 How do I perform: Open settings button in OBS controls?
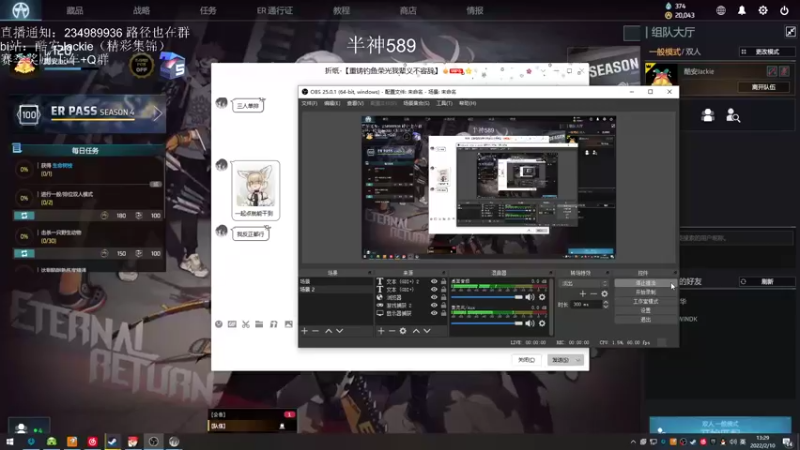pos(645,310)
